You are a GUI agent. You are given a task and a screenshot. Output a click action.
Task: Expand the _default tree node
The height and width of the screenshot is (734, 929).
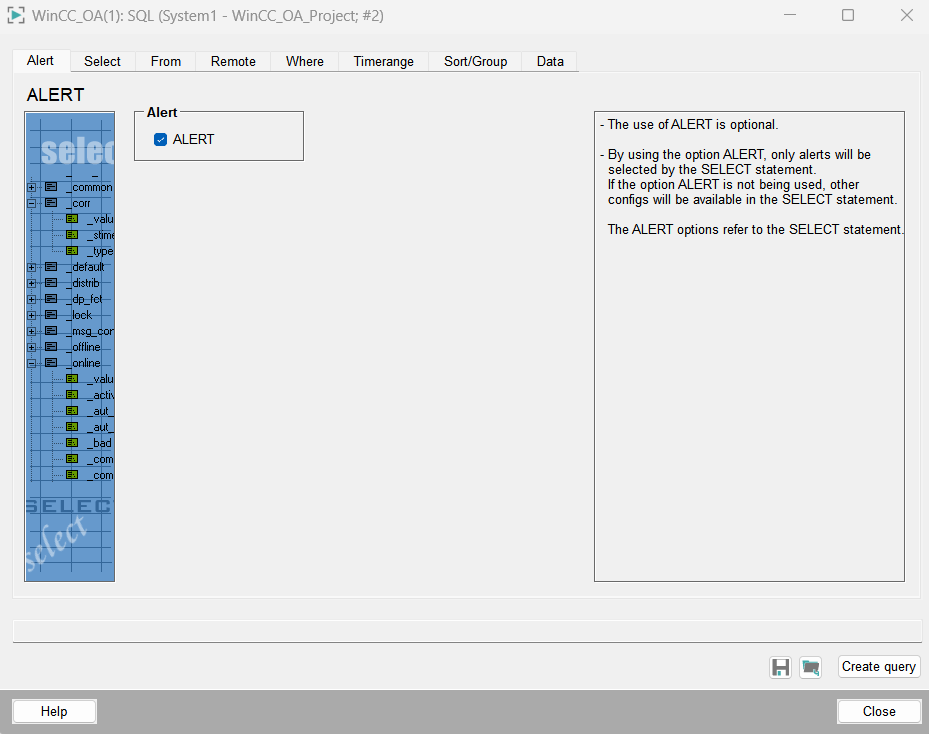[32, 267]
